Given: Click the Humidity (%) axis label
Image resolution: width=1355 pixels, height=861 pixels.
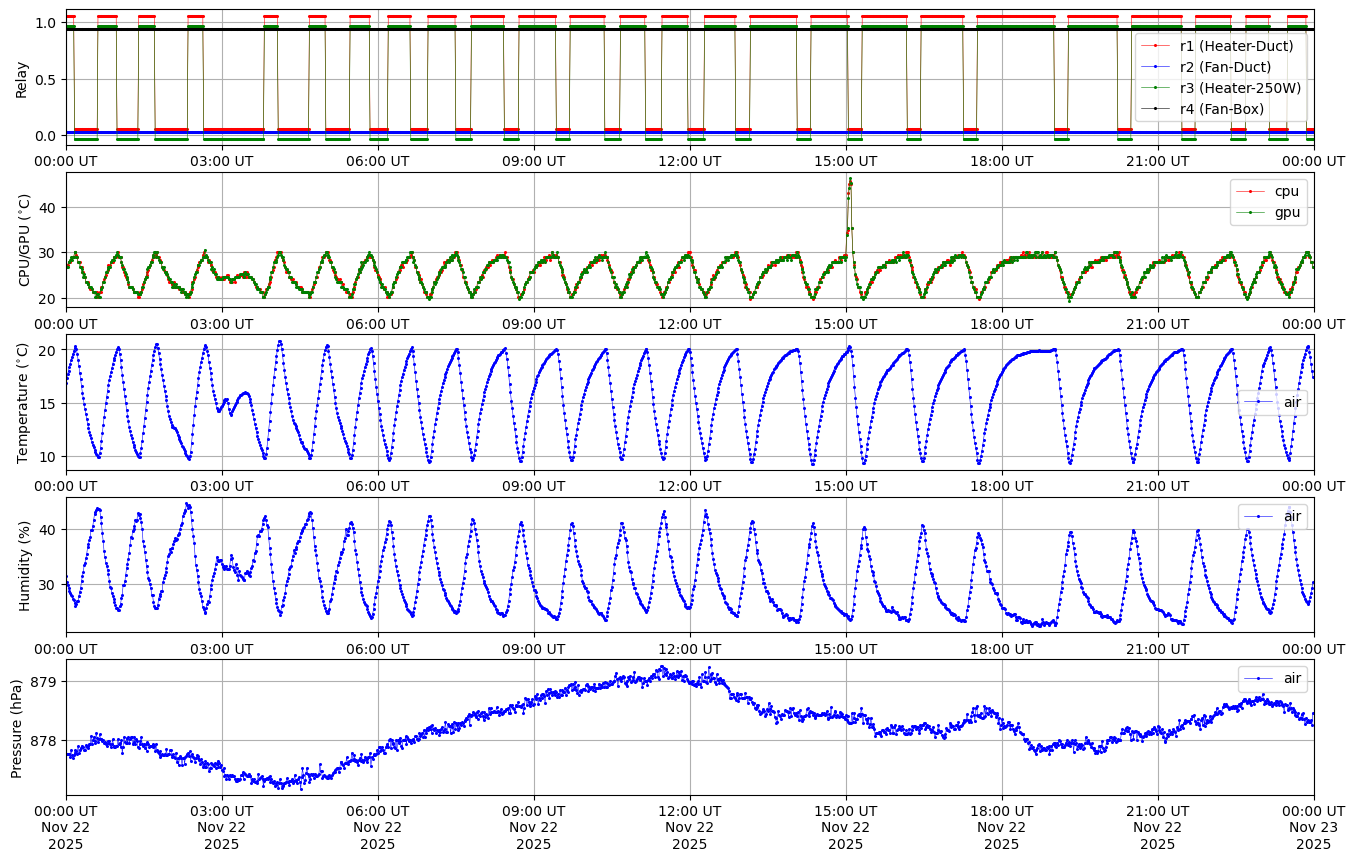Looking at the screenshot, I should click(x=24, y=565).
